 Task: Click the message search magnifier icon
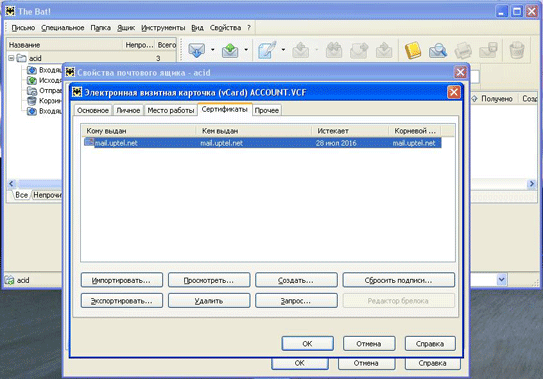[438, 51]
